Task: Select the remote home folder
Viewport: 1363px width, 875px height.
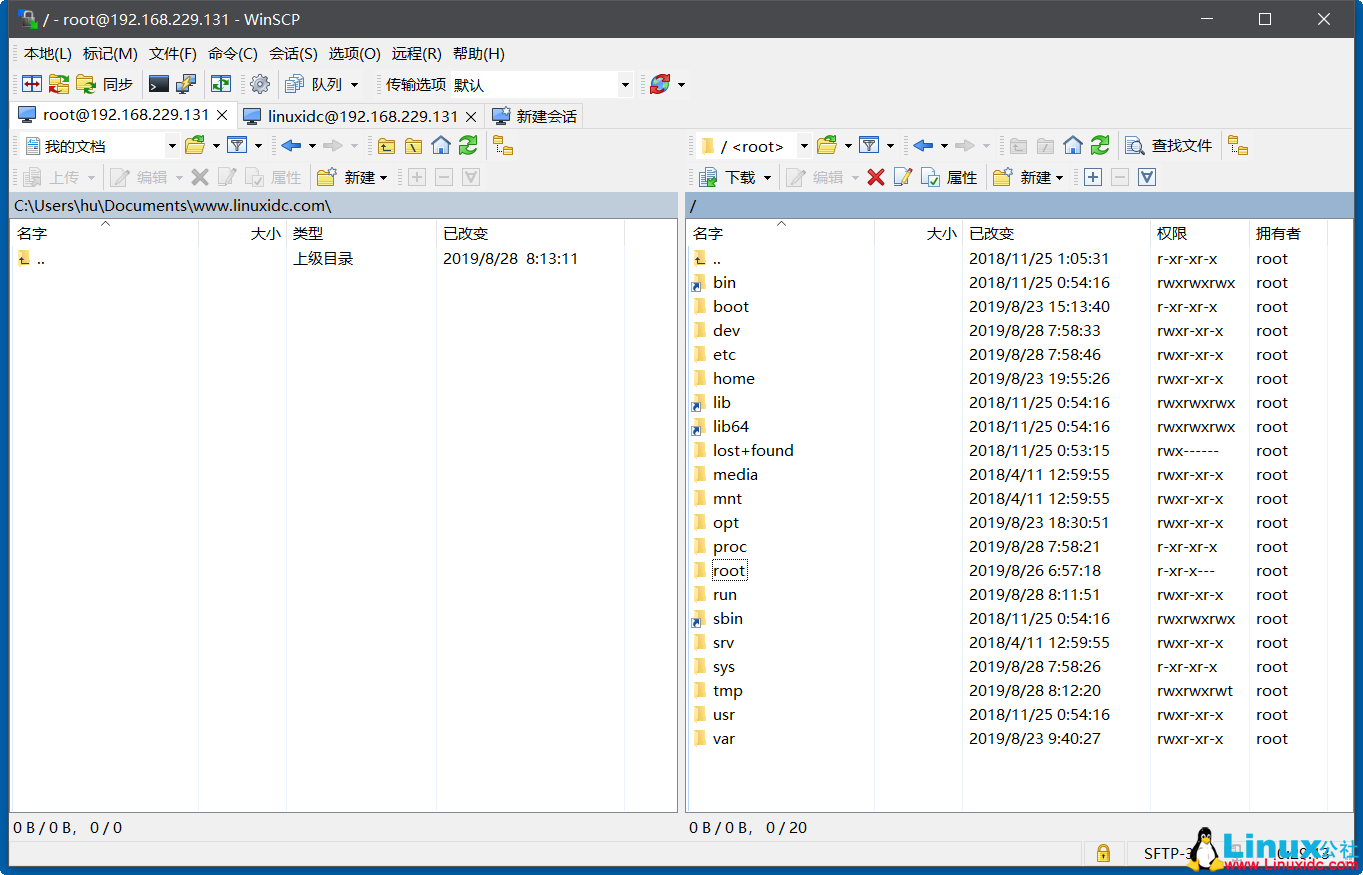Action: point(733,379)
